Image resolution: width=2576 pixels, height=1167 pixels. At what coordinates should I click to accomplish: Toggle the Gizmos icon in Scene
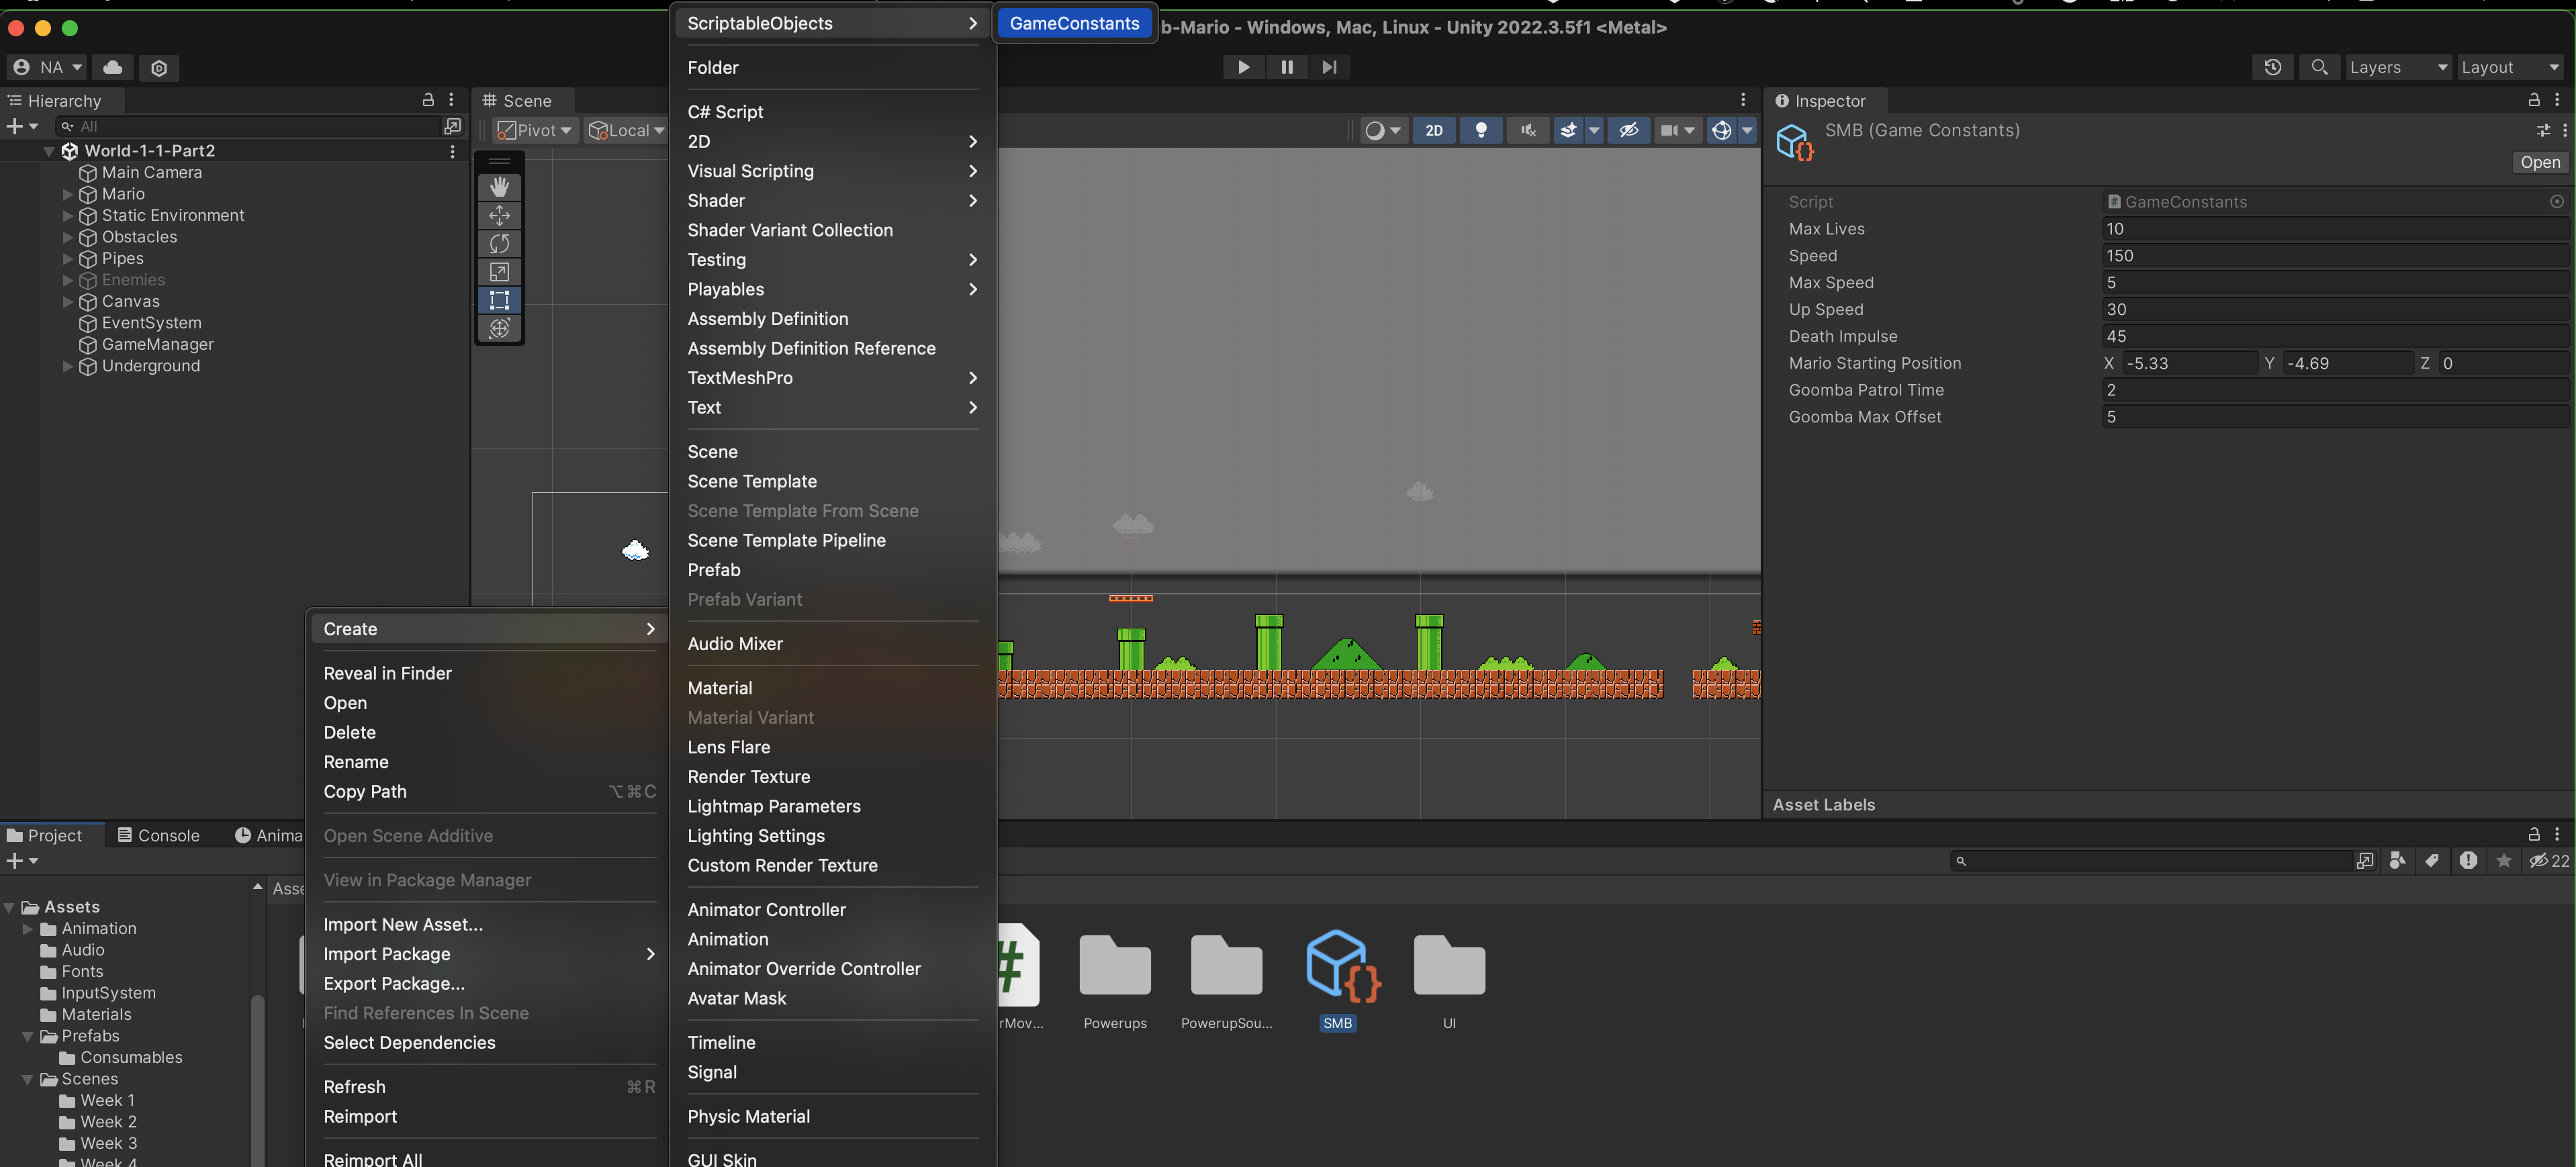click(1721, 130)
